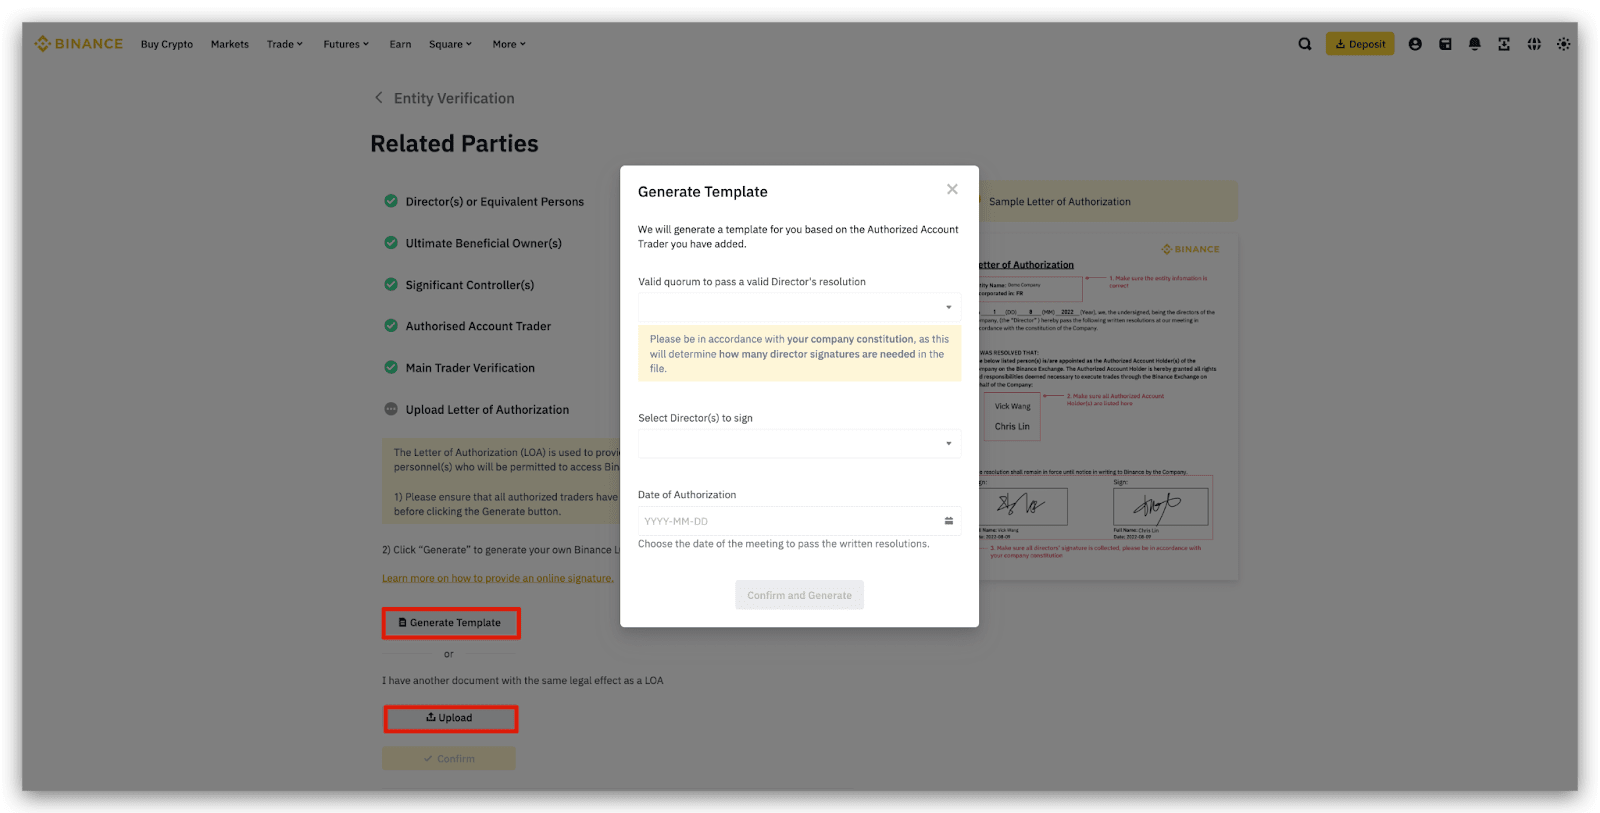Click the QR download scan icon
Screen dimensions: 1600x813
1504,44
